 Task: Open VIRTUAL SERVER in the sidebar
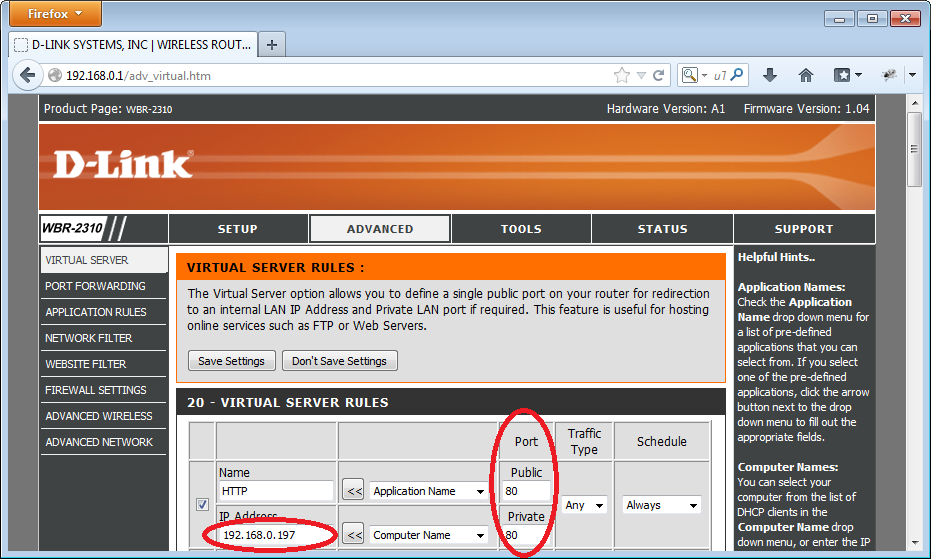pos(103,260)
